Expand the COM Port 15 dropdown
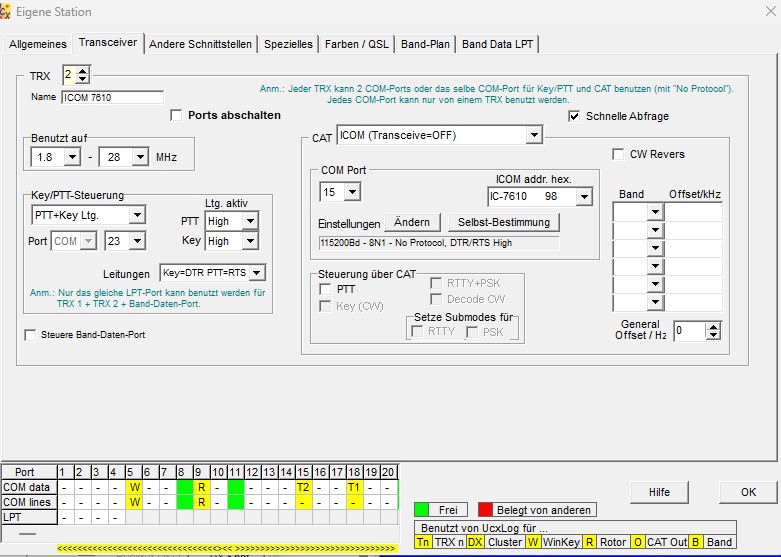Viewport: 781px width, 557px height. tap(352, 191)
